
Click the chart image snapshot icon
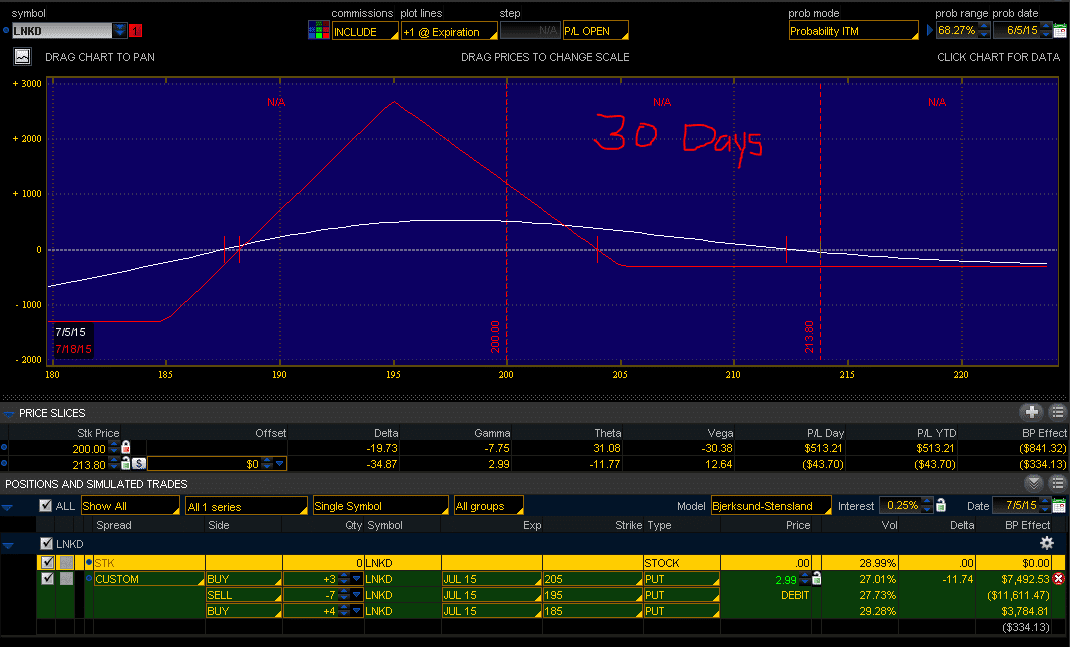point(22,57)
